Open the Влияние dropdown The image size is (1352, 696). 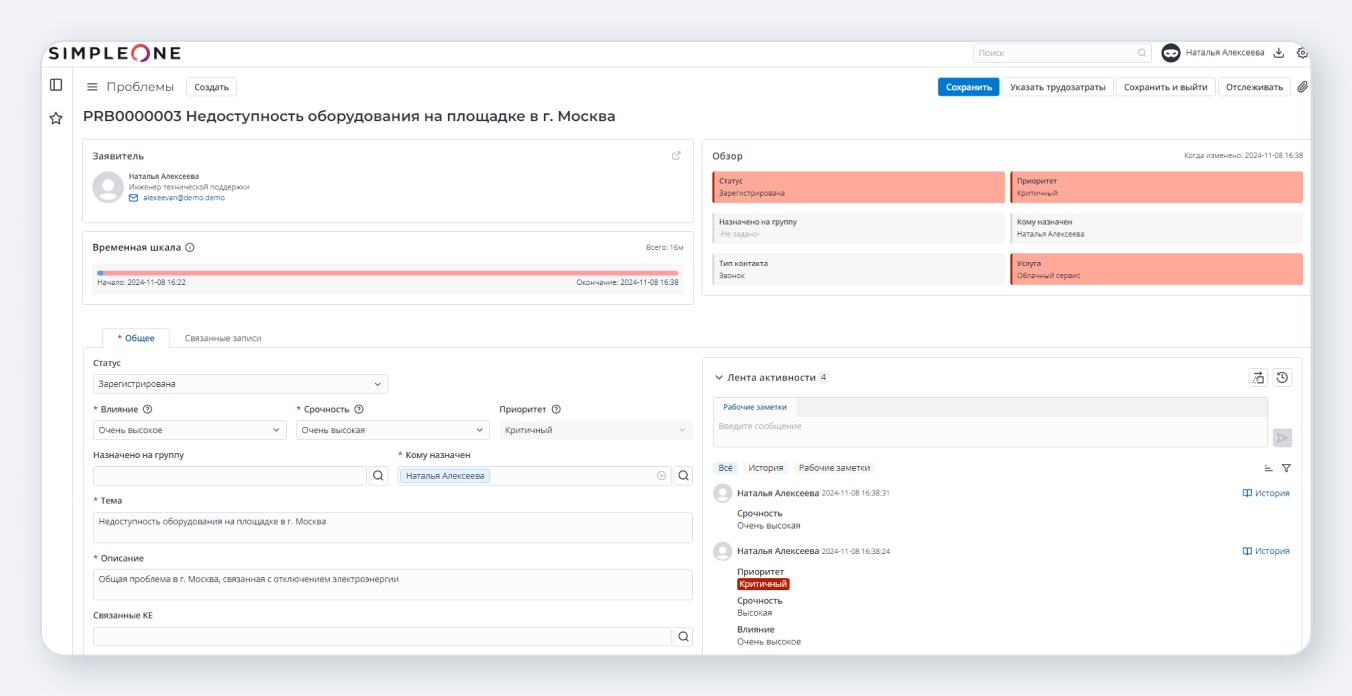(190, 430)
